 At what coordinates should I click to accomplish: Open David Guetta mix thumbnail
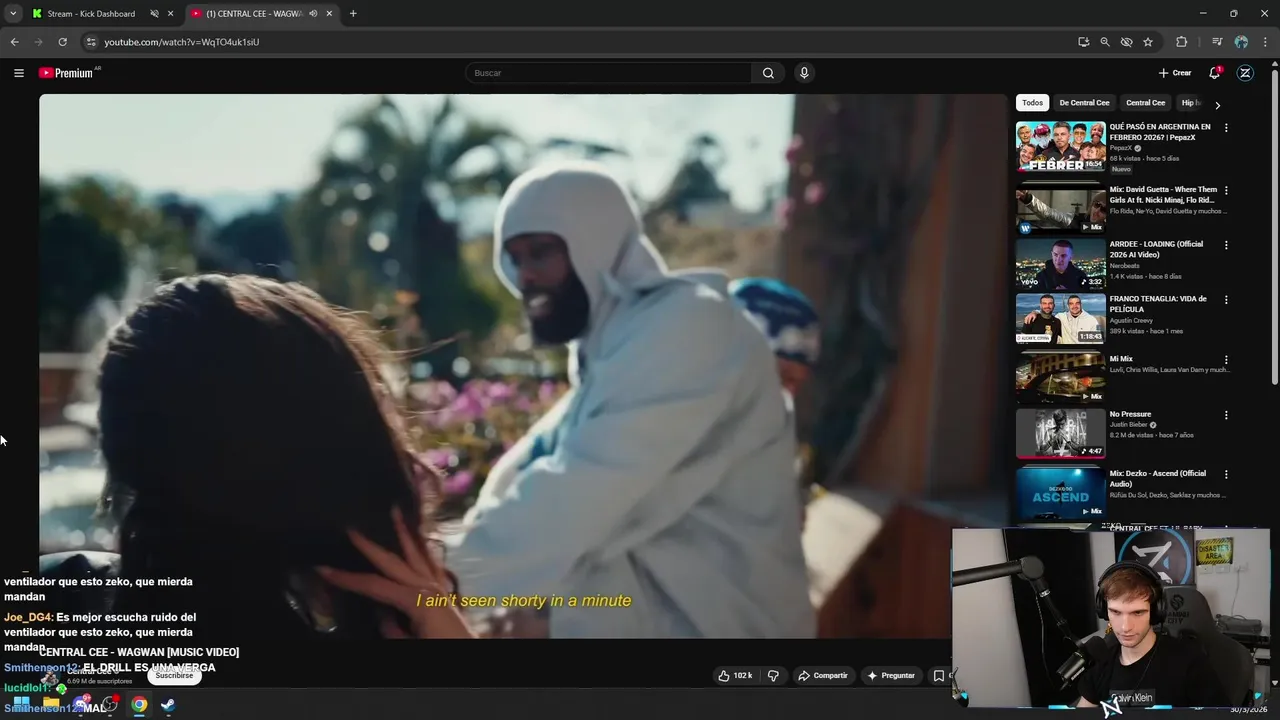(1061, 209)
